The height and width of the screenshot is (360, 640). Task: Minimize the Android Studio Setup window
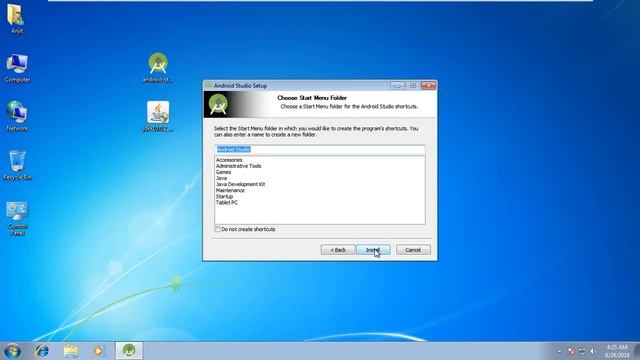point(397,85)
